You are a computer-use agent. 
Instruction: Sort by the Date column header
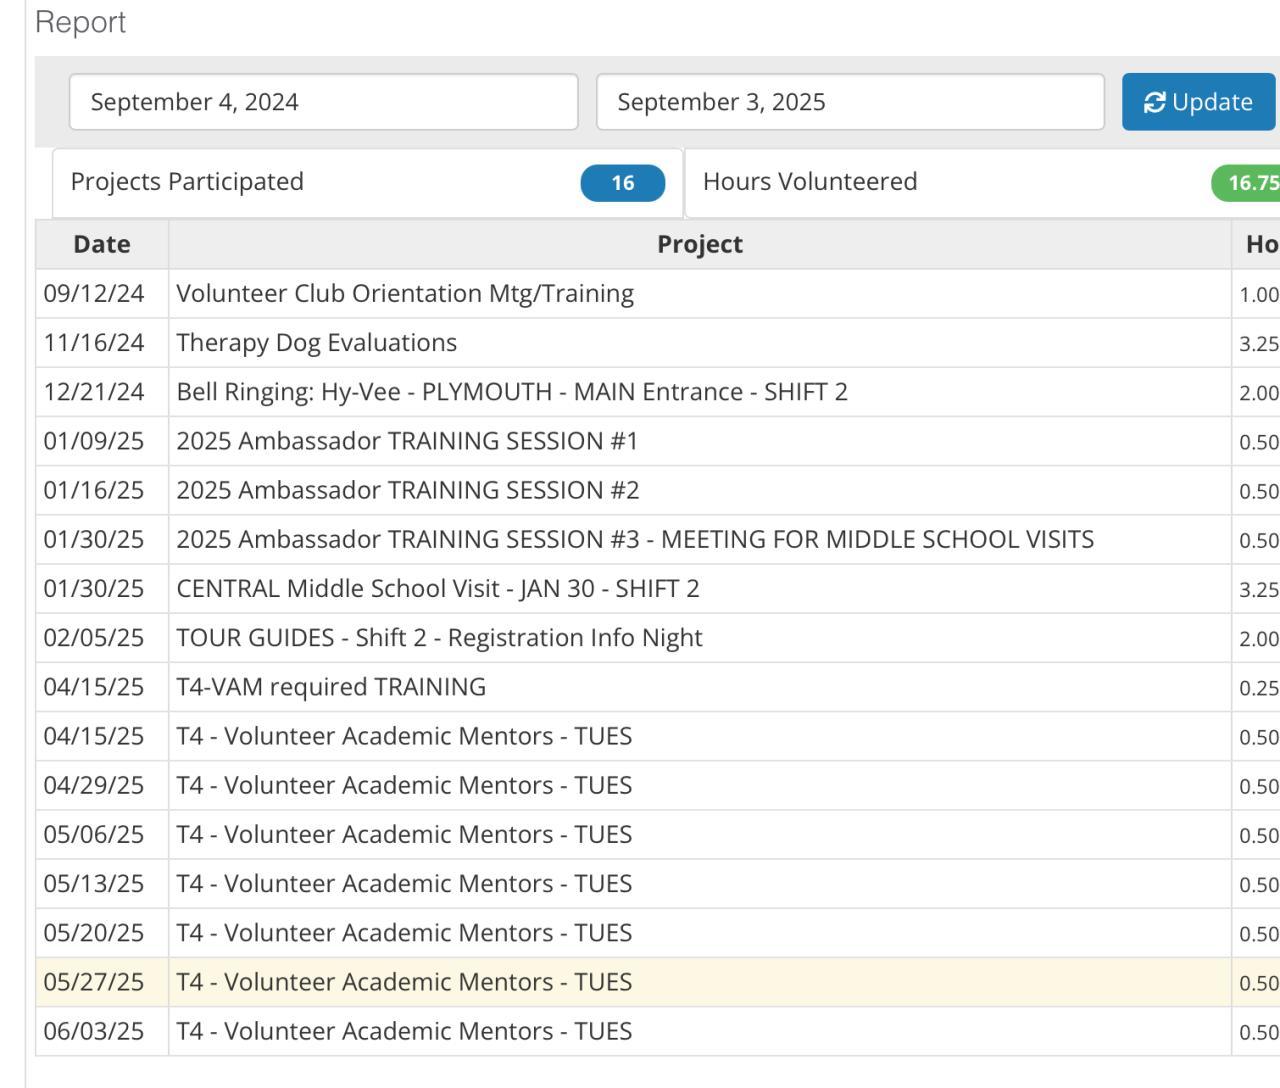102,244
